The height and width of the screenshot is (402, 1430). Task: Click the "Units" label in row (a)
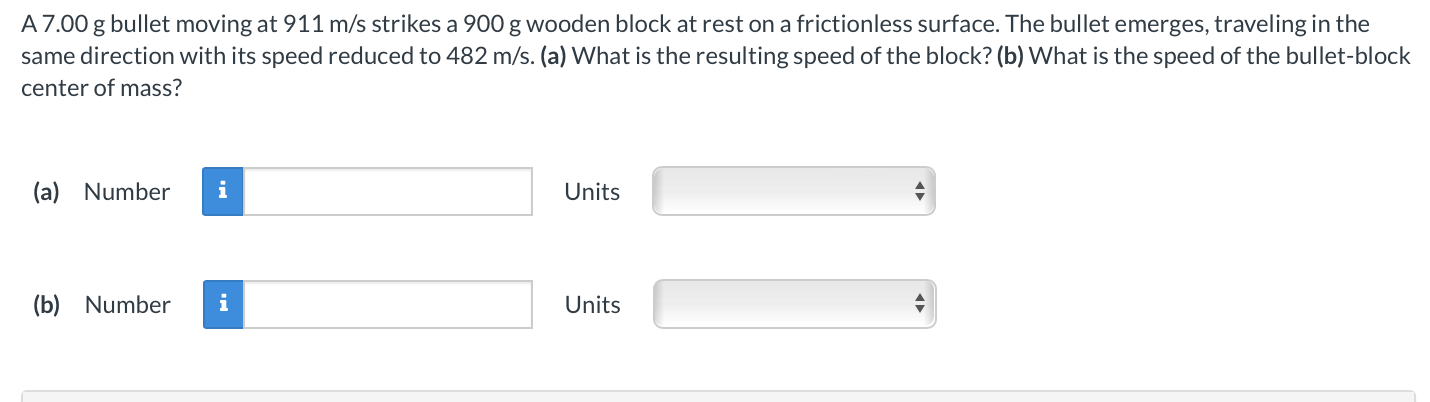592,192
